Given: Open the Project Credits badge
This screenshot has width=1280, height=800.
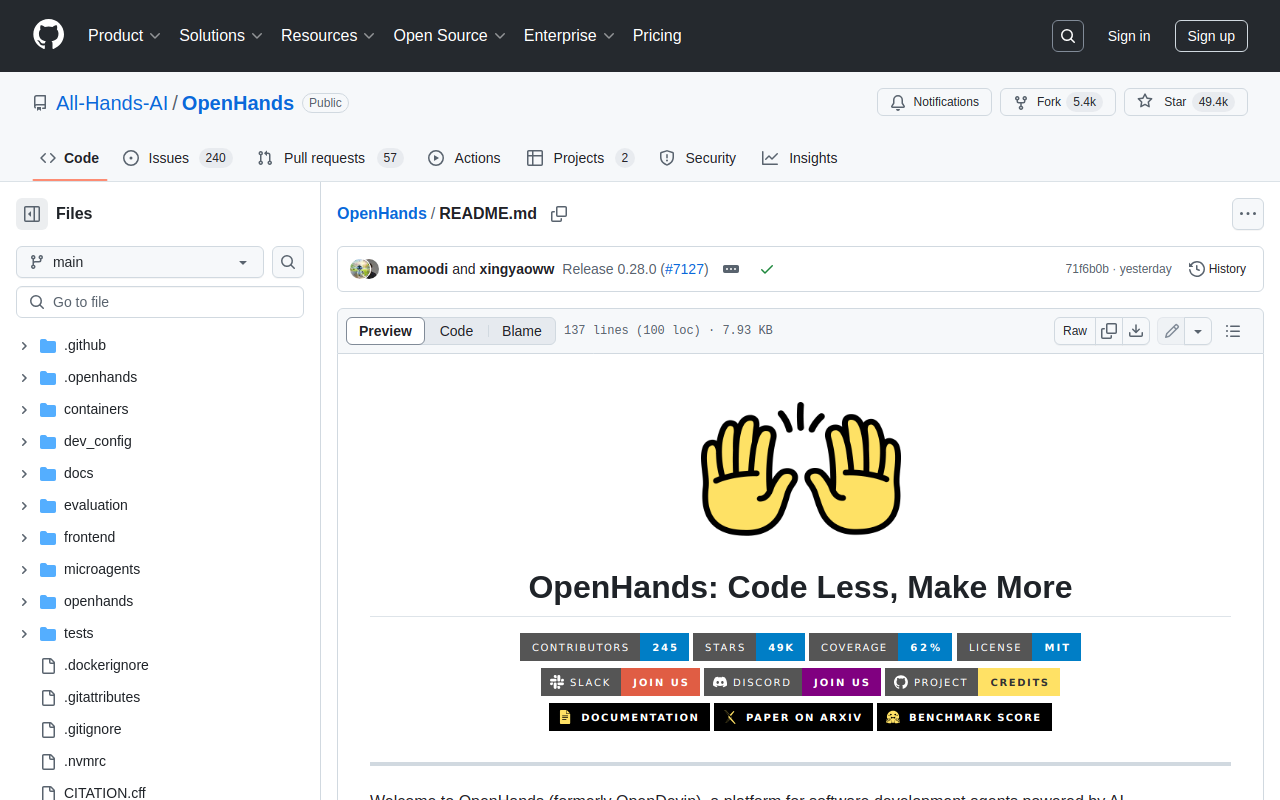Looking at the screenshot, I should (x=972, y=682).
